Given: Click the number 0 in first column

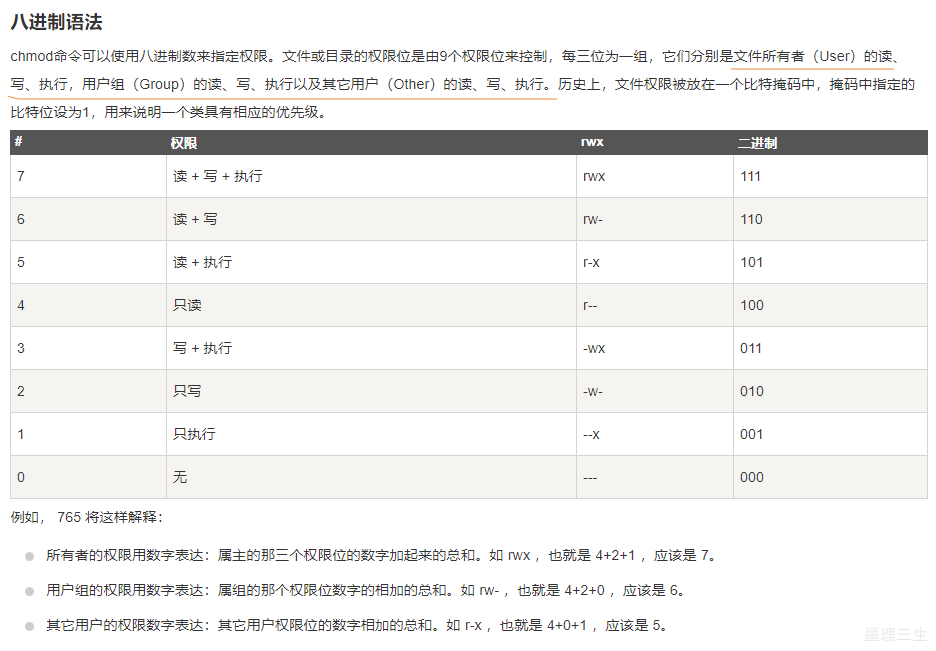Looking at the screenshot, I should 21,477.
